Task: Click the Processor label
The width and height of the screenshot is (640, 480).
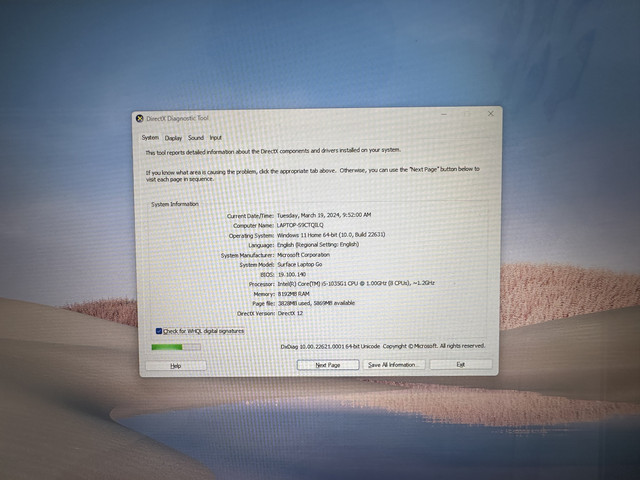Action: [261, 284]
